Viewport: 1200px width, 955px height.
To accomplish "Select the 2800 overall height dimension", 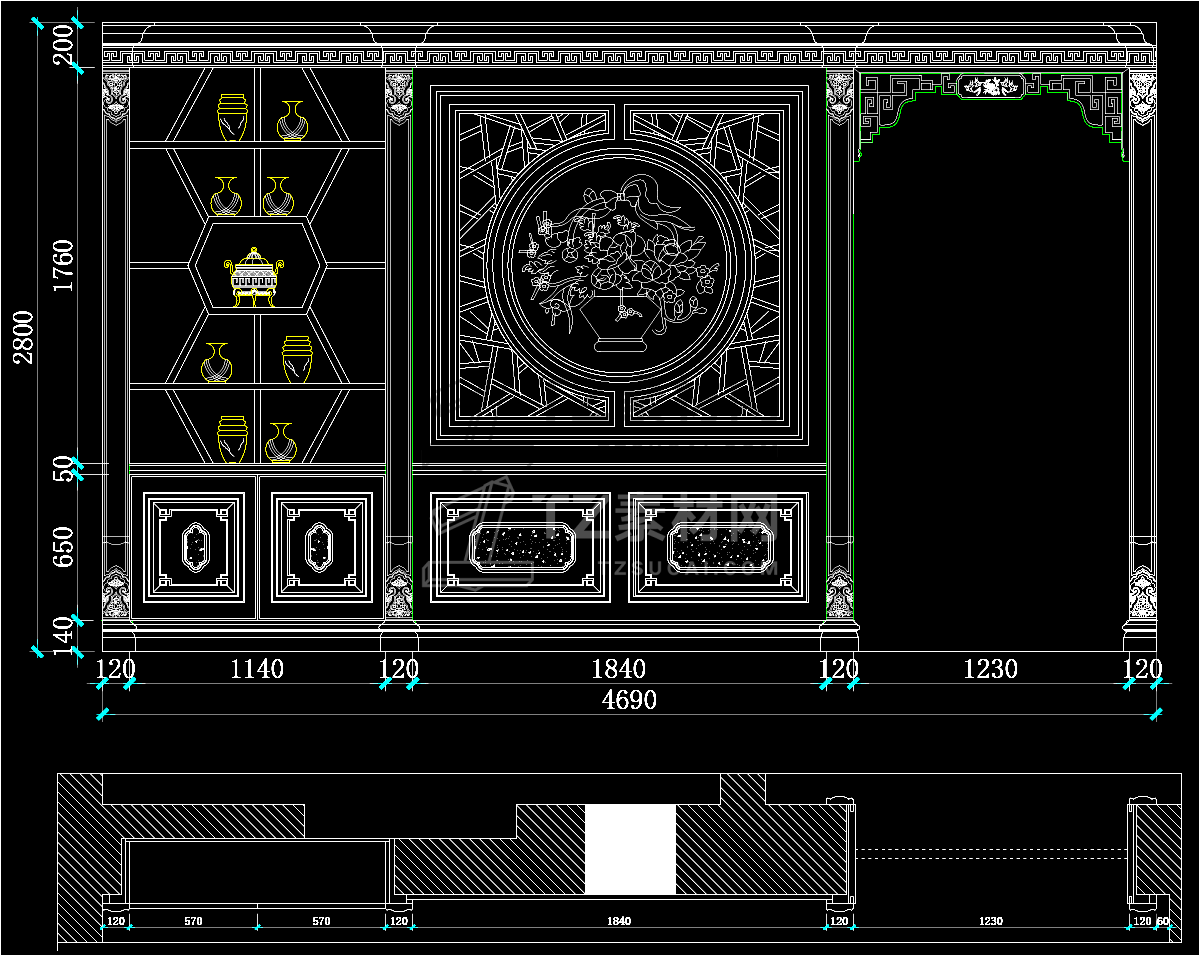I will [x=23, y=337].
